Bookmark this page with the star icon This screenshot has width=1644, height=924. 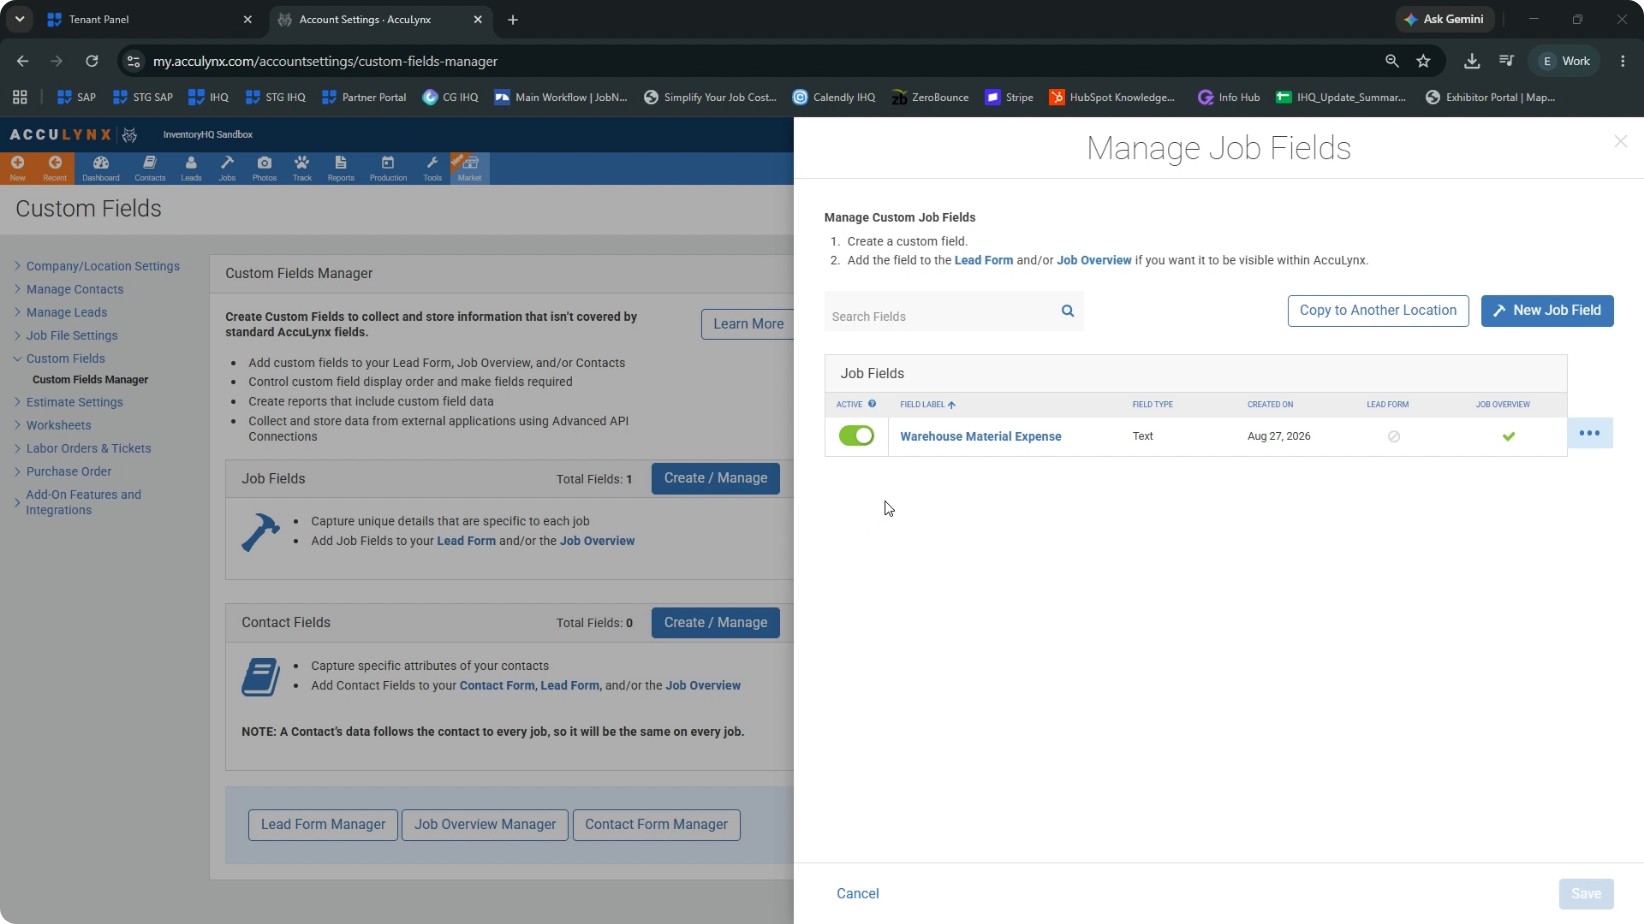[1423, 61]
